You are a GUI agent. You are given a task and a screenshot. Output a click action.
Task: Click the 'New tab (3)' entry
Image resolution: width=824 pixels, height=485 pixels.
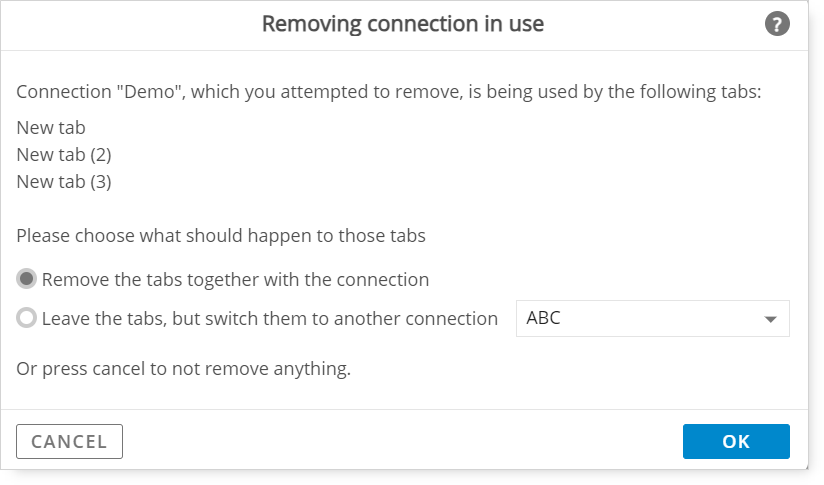pyautogui.click(x=64, y=182)
